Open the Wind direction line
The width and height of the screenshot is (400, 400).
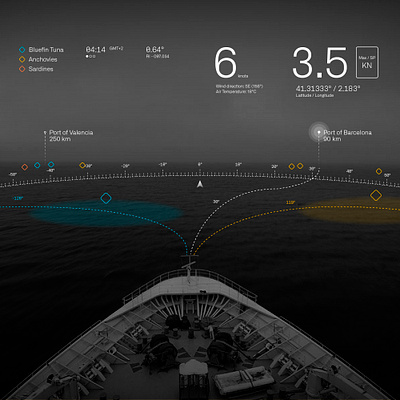pos(239,86)
